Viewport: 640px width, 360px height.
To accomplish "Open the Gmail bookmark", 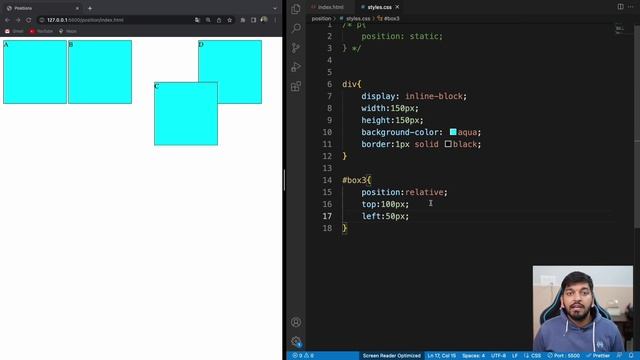I will [x=14, y=31].
